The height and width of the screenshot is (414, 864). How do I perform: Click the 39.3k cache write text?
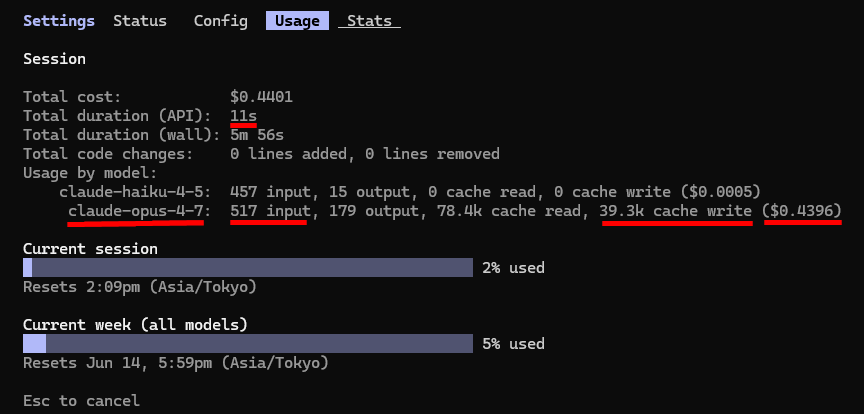[677, 211]
